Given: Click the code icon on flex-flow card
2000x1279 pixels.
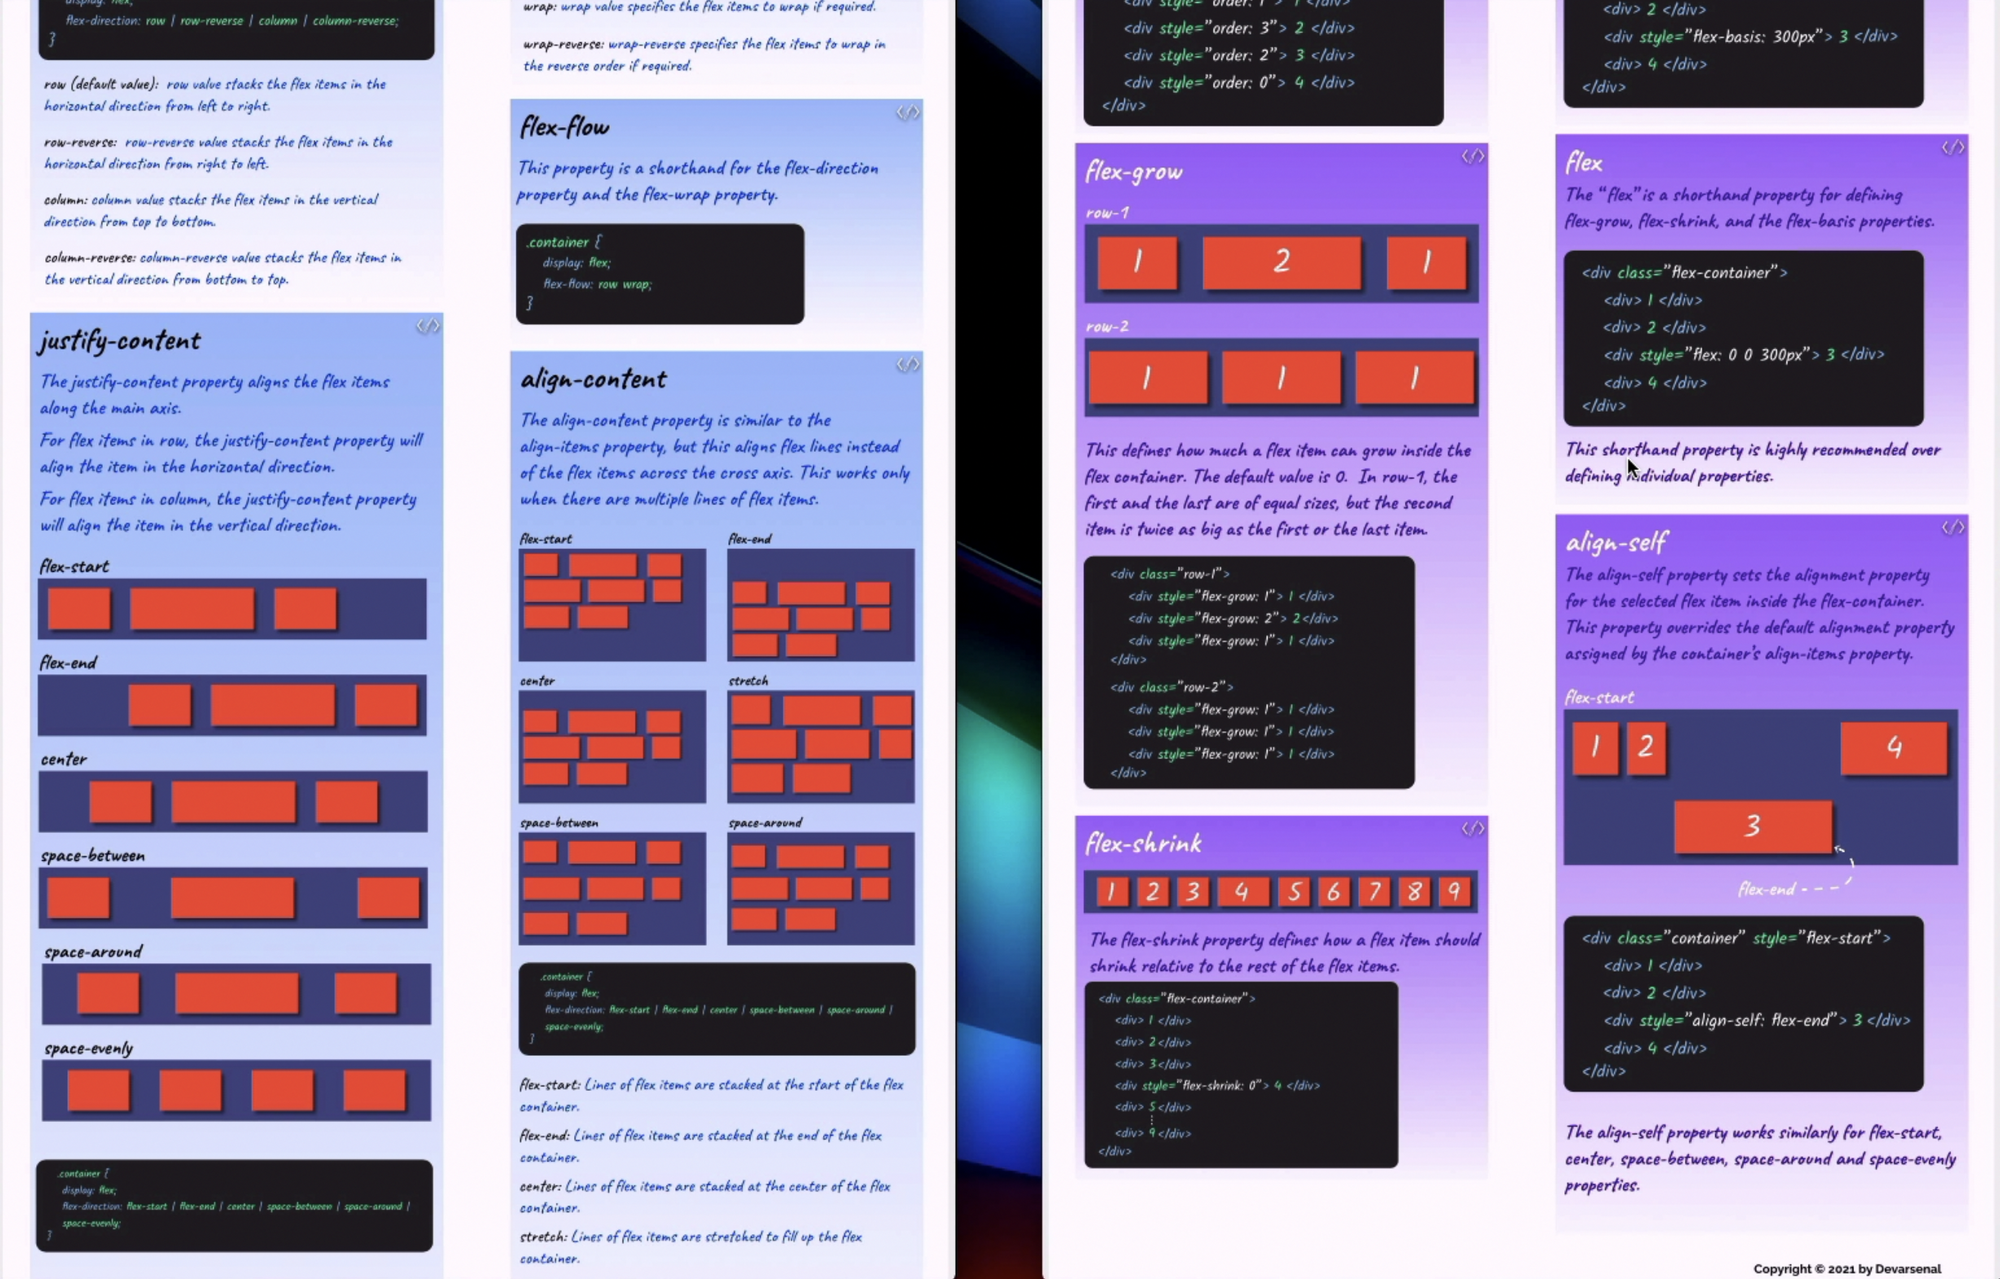Looking at the screenshot, I should tap(907, 113).
